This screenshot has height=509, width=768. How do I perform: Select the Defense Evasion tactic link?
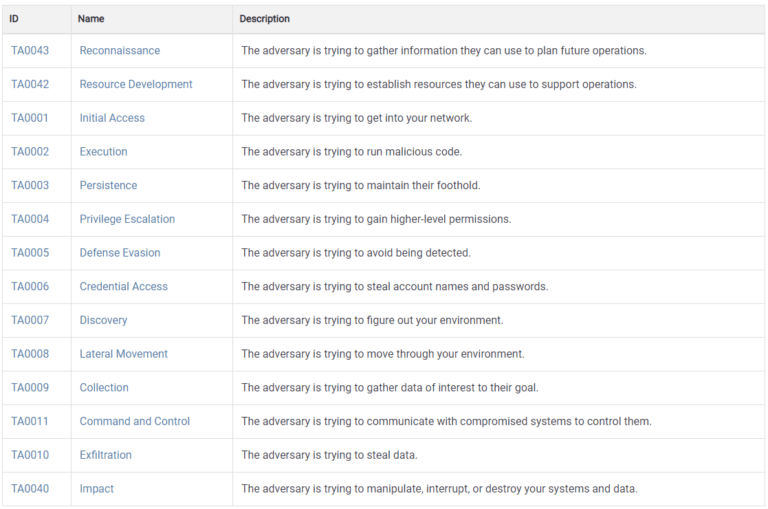(x=120, y=253)
